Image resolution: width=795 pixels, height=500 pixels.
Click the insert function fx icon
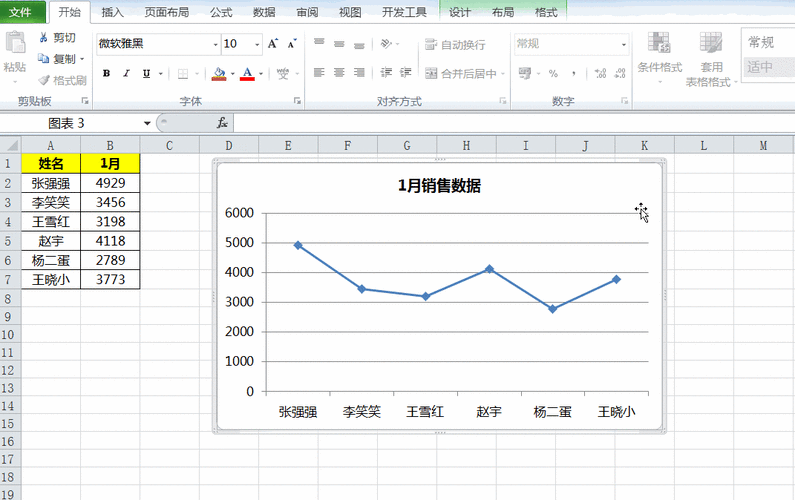pyautogui.click(x=222, y=123)
